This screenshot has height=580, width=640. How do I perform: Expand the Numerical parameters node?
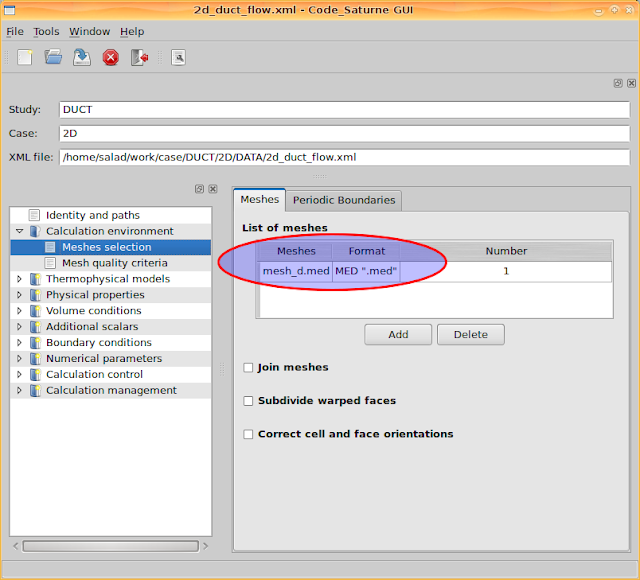pos(19,358)
